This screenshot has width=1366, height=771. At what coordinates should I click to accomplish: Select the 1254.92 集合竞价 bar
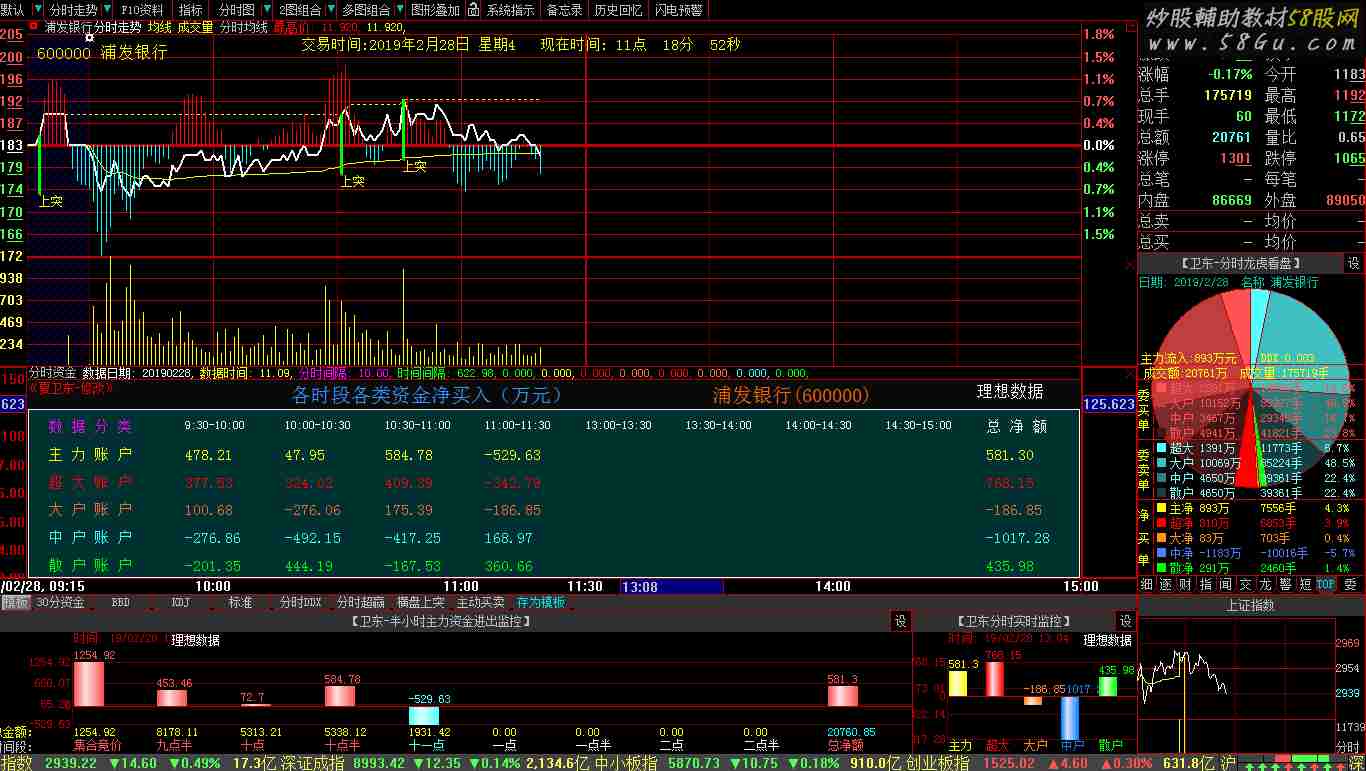click(89, 684)
